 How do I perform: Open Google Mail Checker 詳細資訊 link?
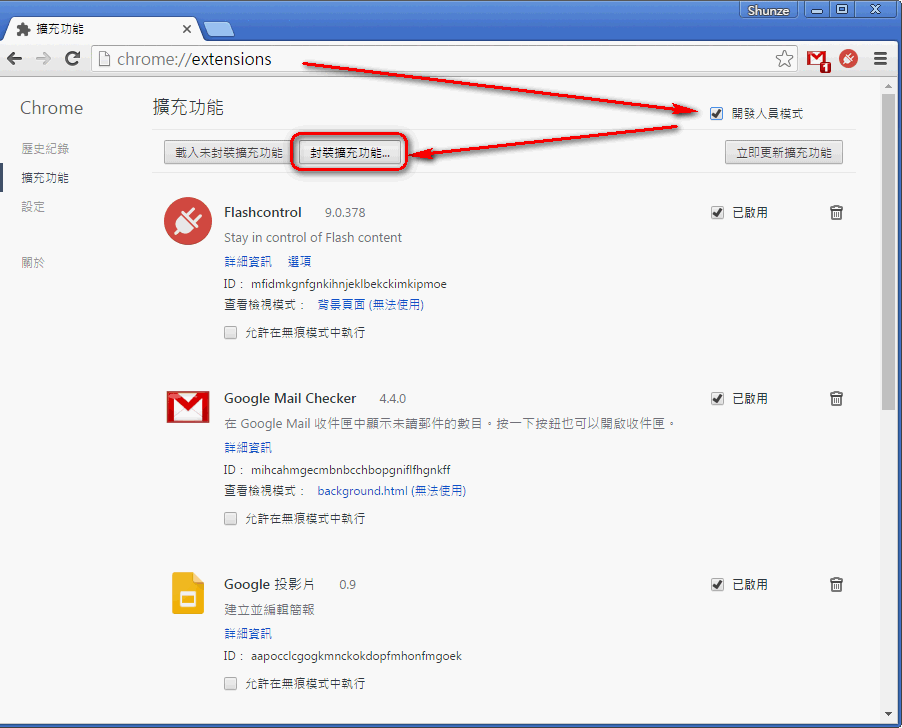click(x=248, y=447)
